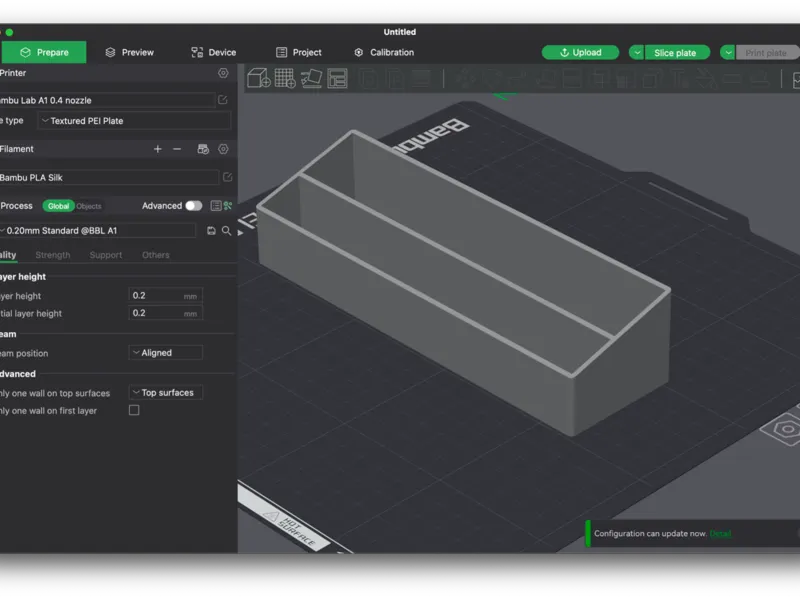
Task: Add a model with the cube icon
Action: point(259,78)
